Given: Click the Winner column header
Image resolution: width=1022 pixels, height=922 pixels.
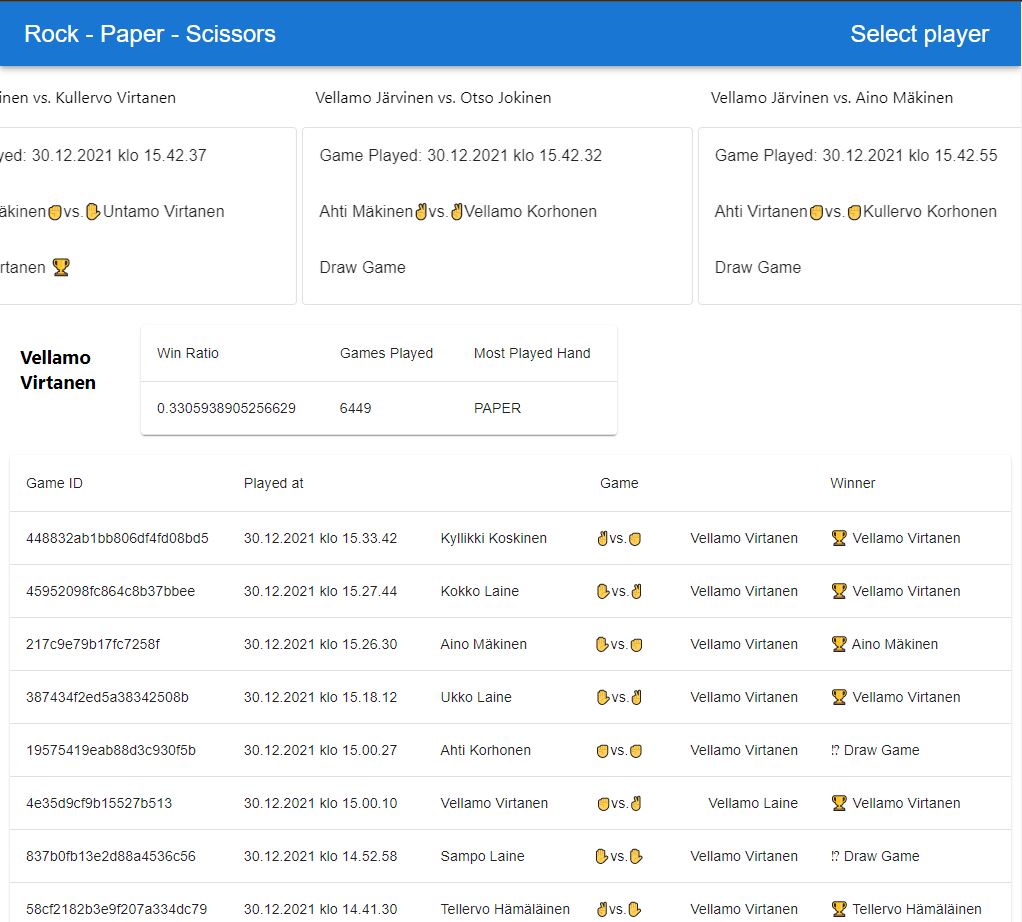Looking at the screenshot, I should [x=852, y=483].
